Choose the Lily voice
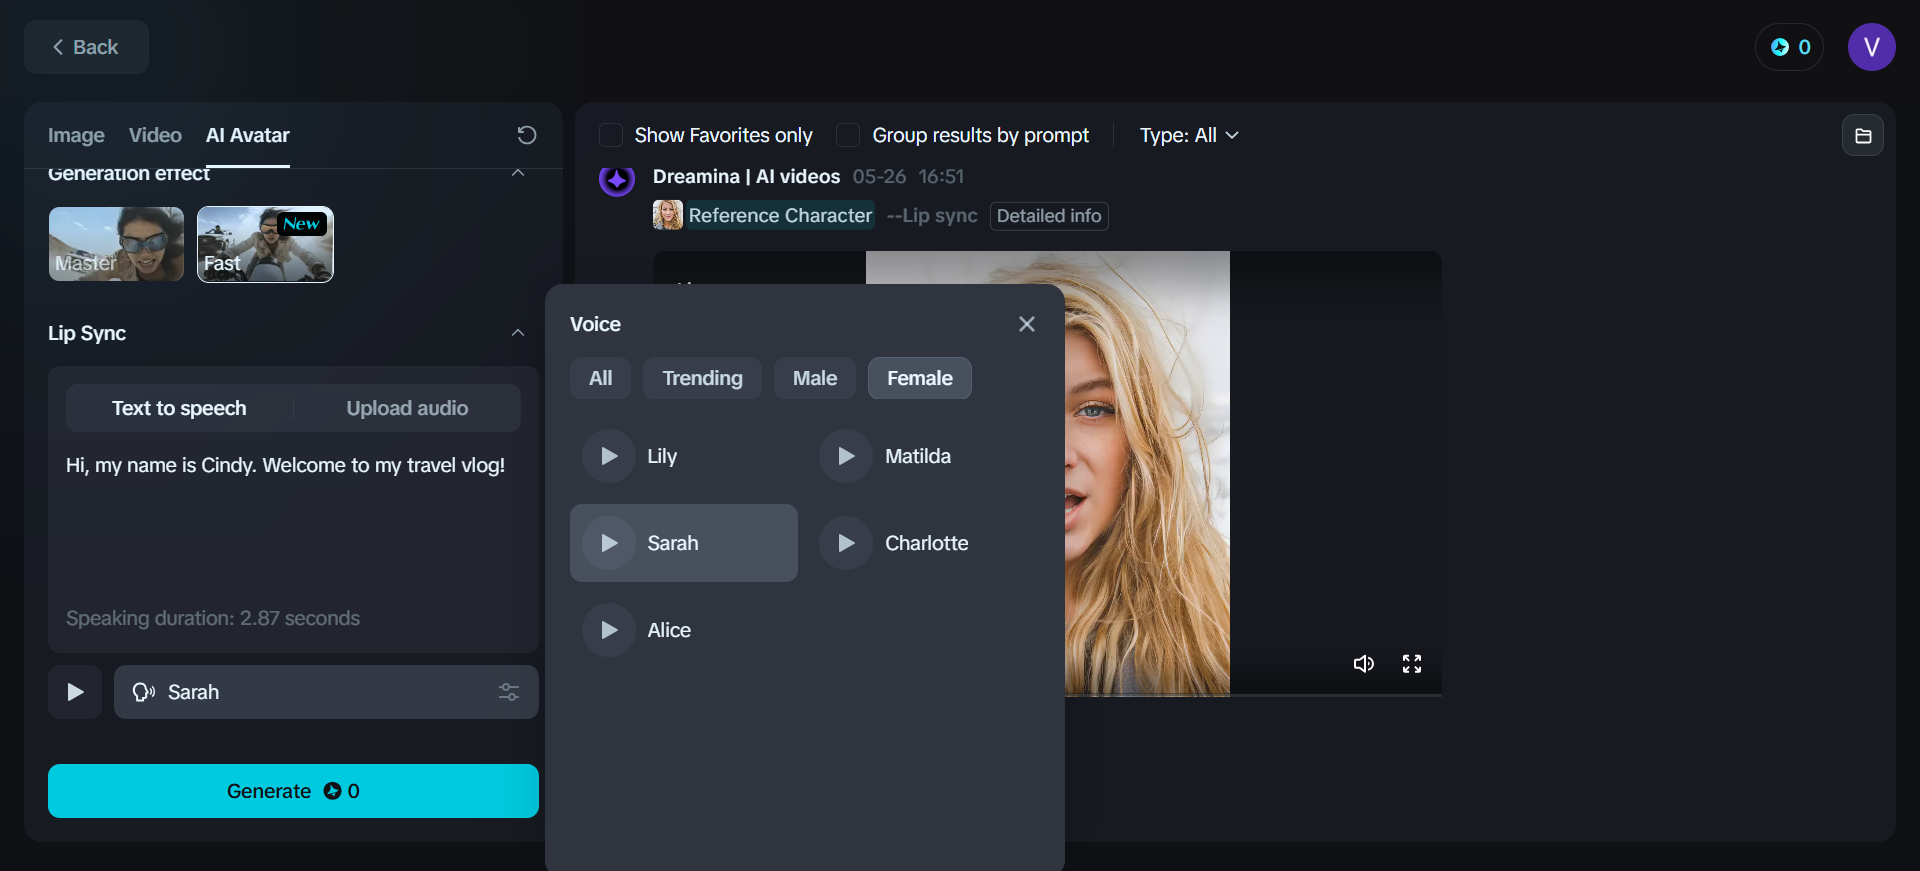Screen dimensions: 1920x871 click(684, 456)
